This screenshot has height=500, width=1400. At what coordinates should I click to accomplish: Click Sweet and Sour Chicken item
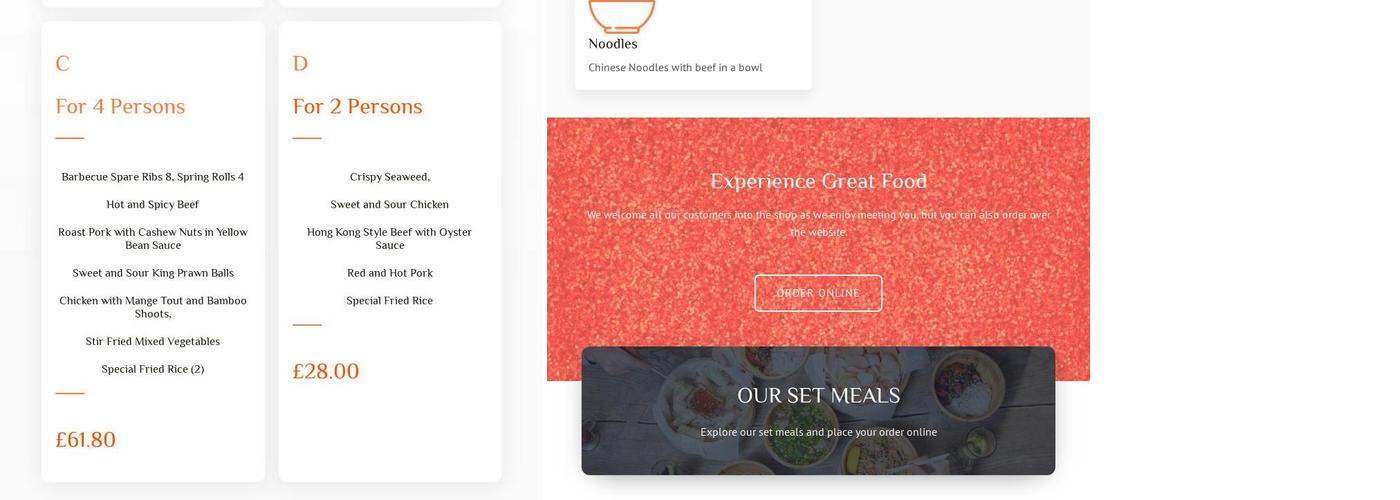(x=390, y=204)
